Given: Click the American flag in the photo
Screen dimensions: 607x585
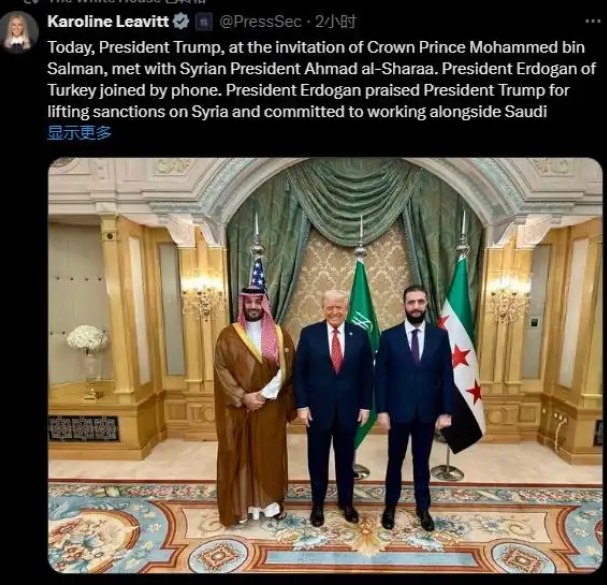Looking at the screenshot, I should pyautogui.click(x=258, y=275).
